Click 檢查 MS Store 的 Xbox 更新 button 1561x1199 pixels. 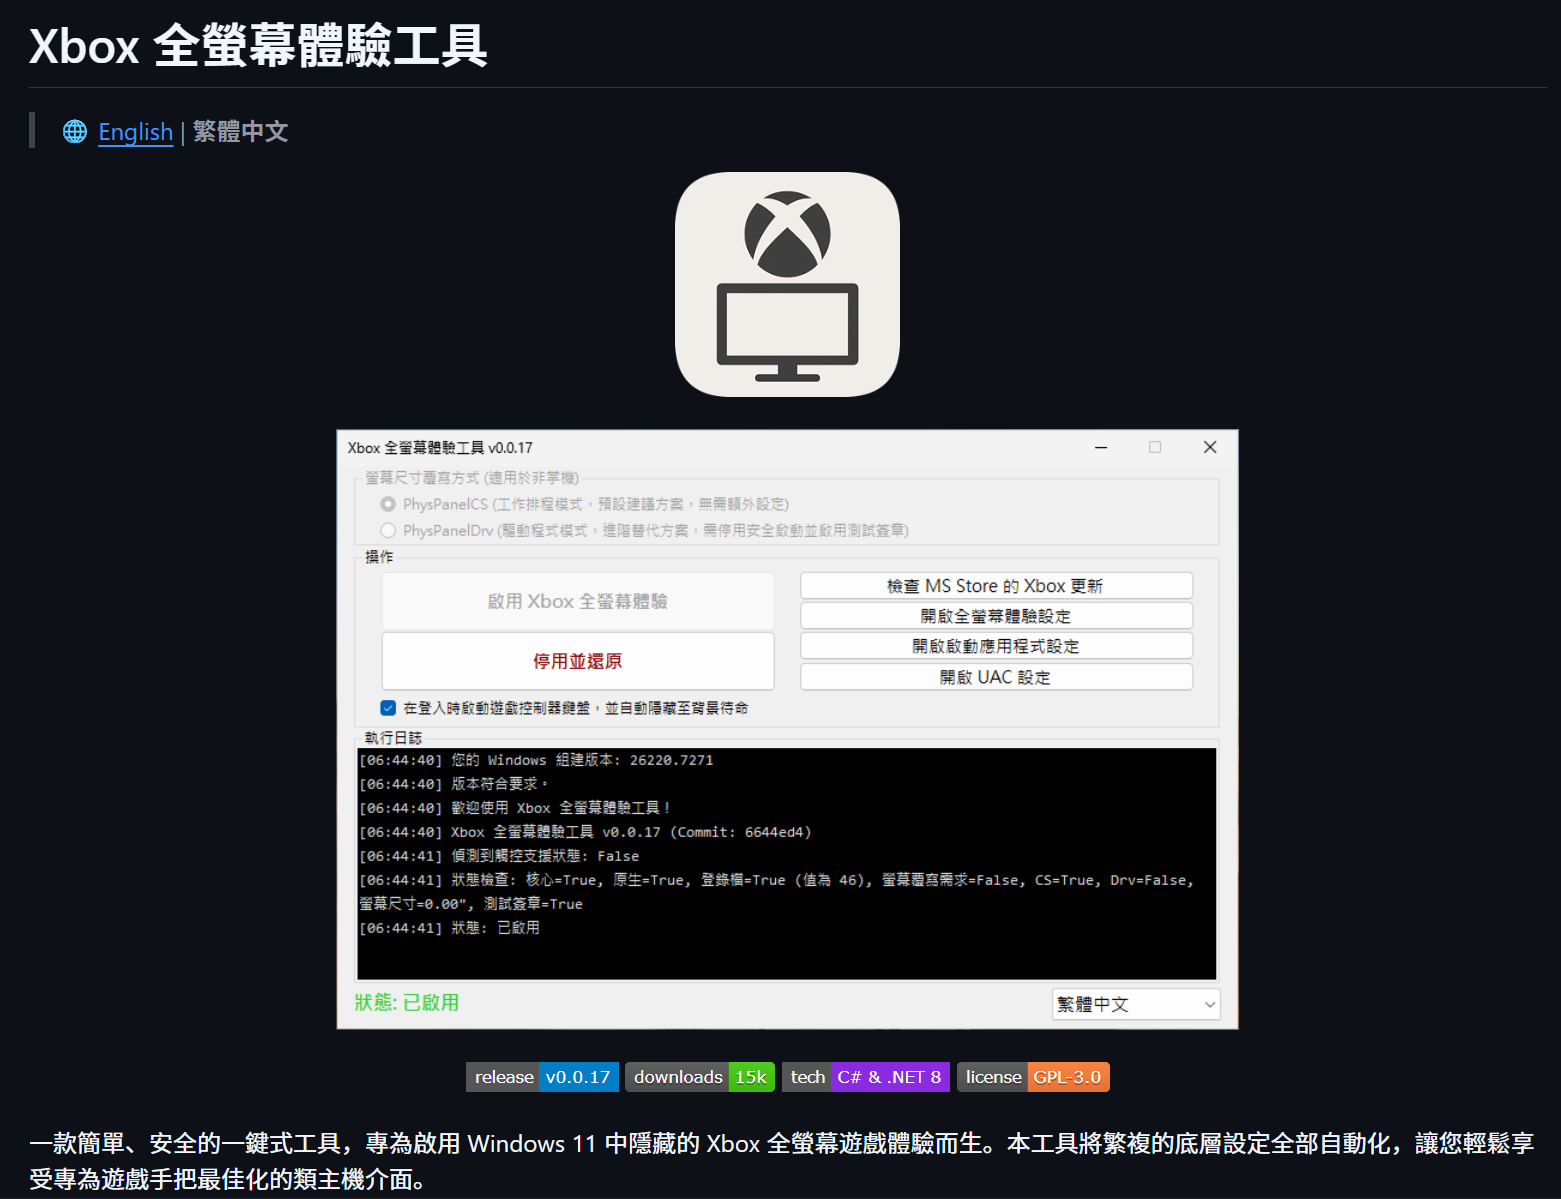995,586
